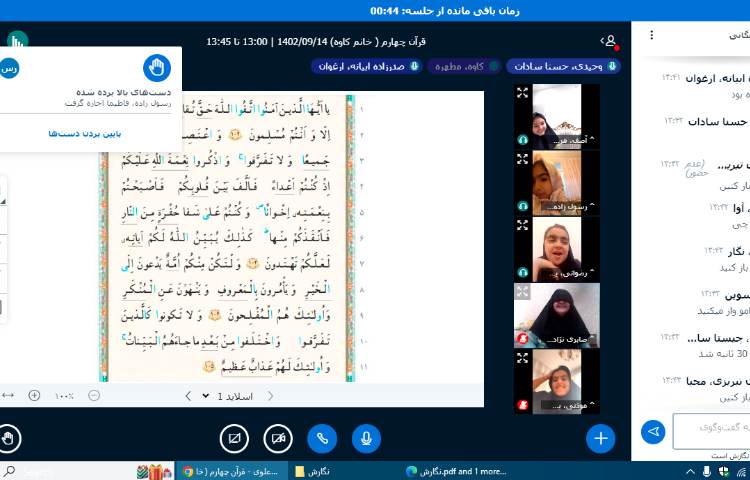Click headphone icon on 'رسول زاده' webcam
This screenshot has height=480, width=750.
(x=522, y=206)
